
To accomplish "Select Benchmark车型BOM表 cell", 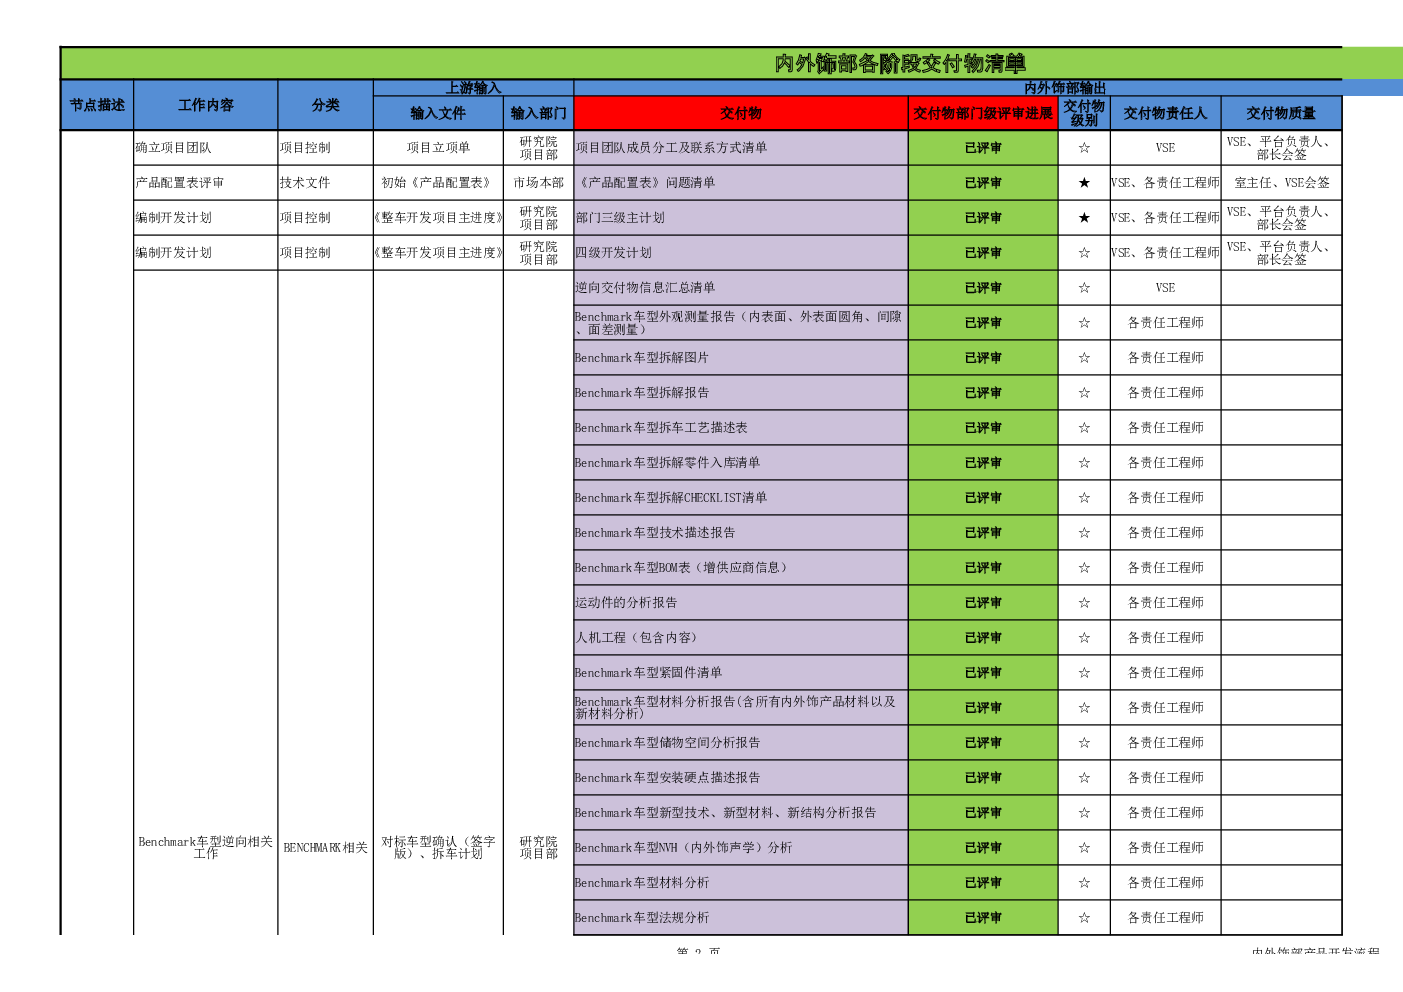I will (741, 568).
